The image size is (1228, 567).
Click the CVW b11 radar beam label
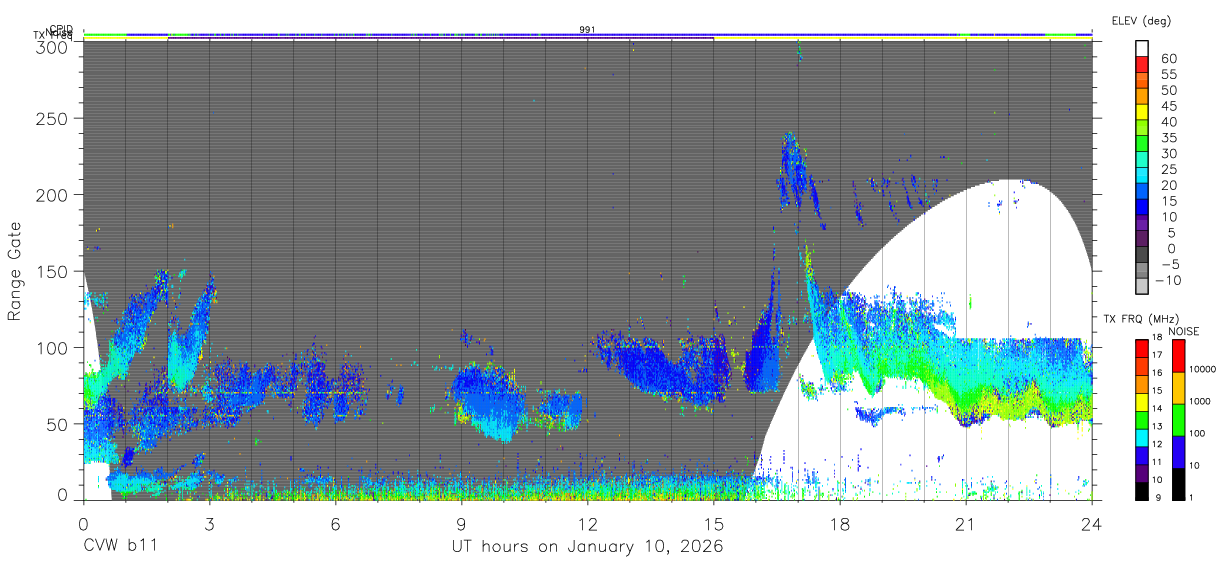tap(120, 547)
